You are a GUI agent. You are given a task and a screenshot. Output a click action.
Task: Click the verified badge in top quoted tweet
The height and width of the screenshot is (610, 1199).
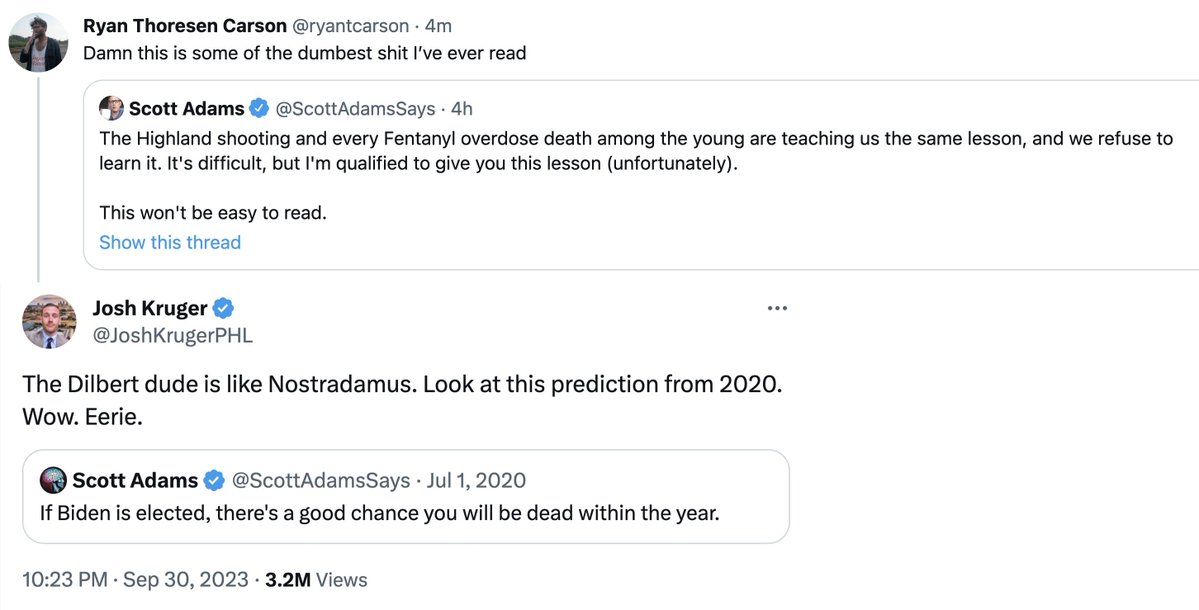(x=259, y=108)
